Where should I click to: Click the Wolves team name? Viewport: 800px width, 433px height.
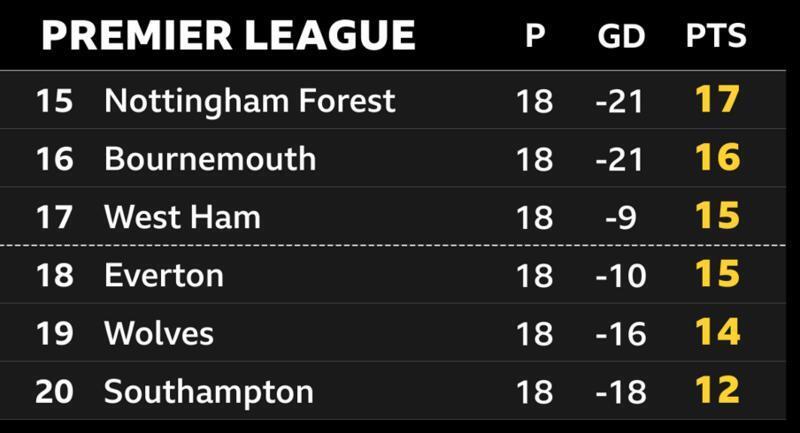tap(159, 332)
